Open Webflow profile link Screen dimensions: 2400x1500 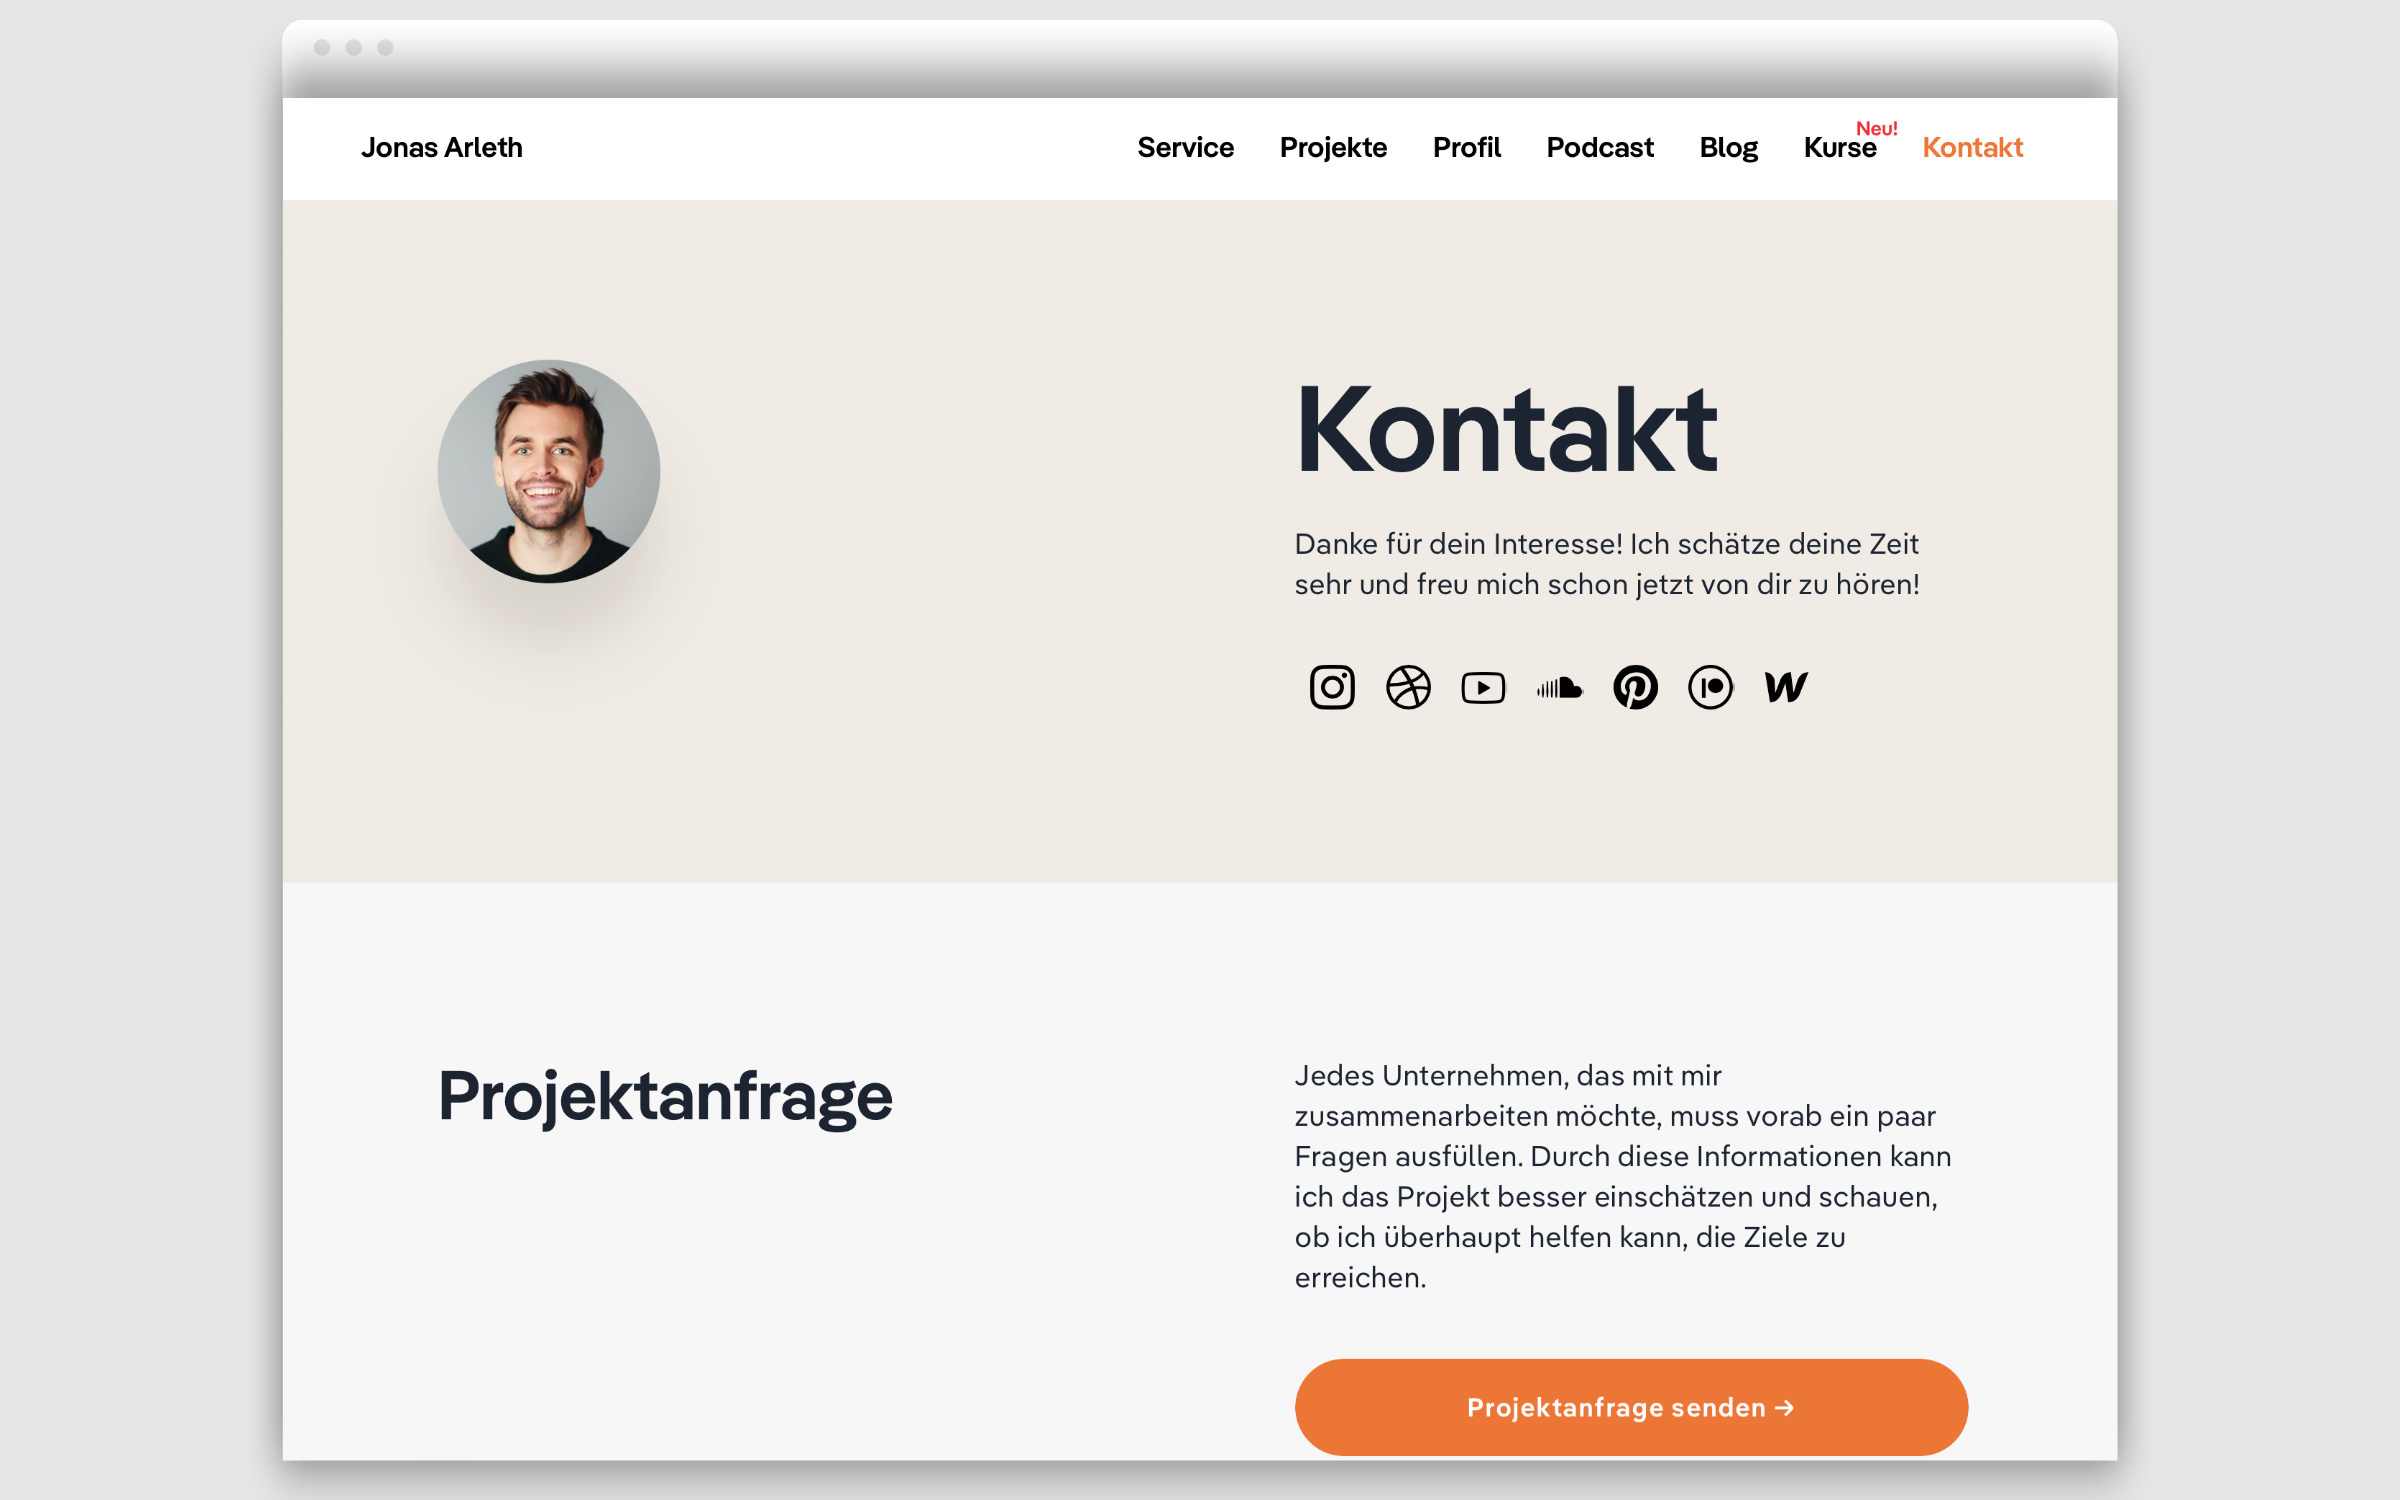coord(1783,686)
